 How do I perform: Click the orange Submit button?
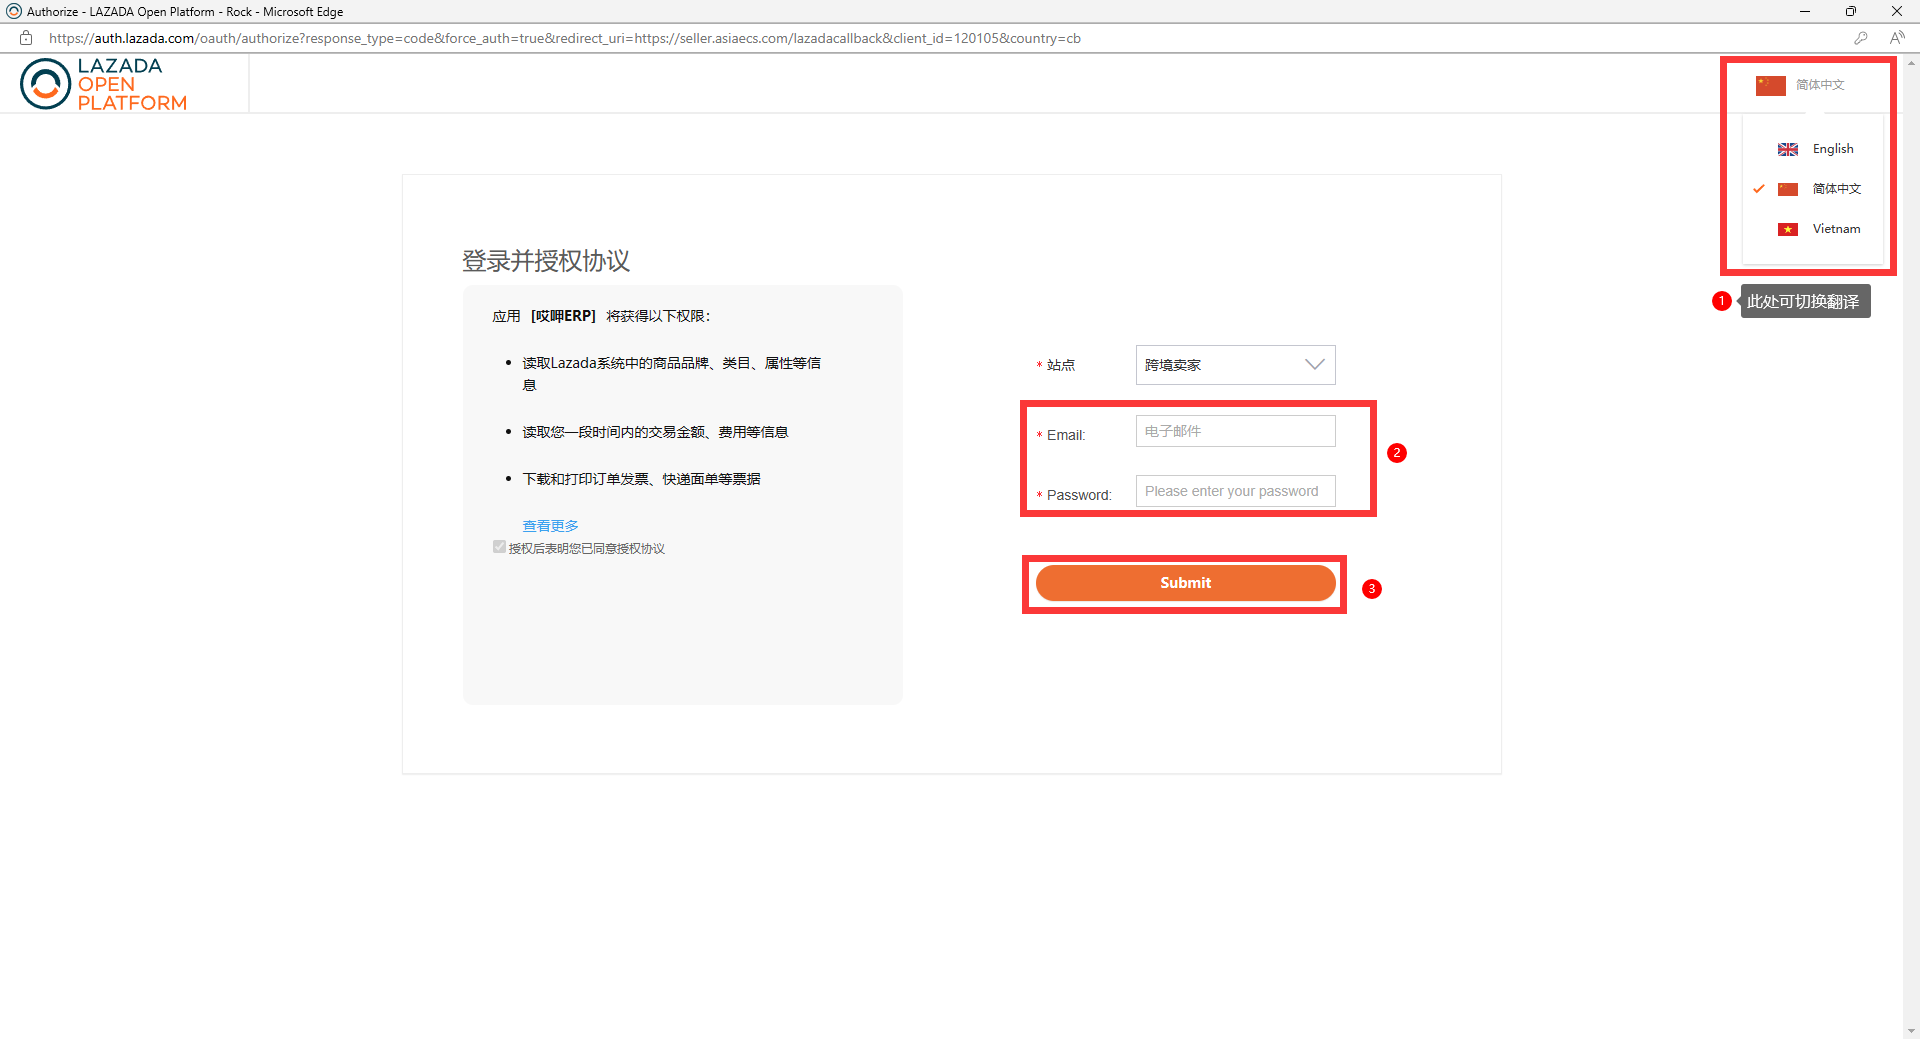click(1185, 583)
